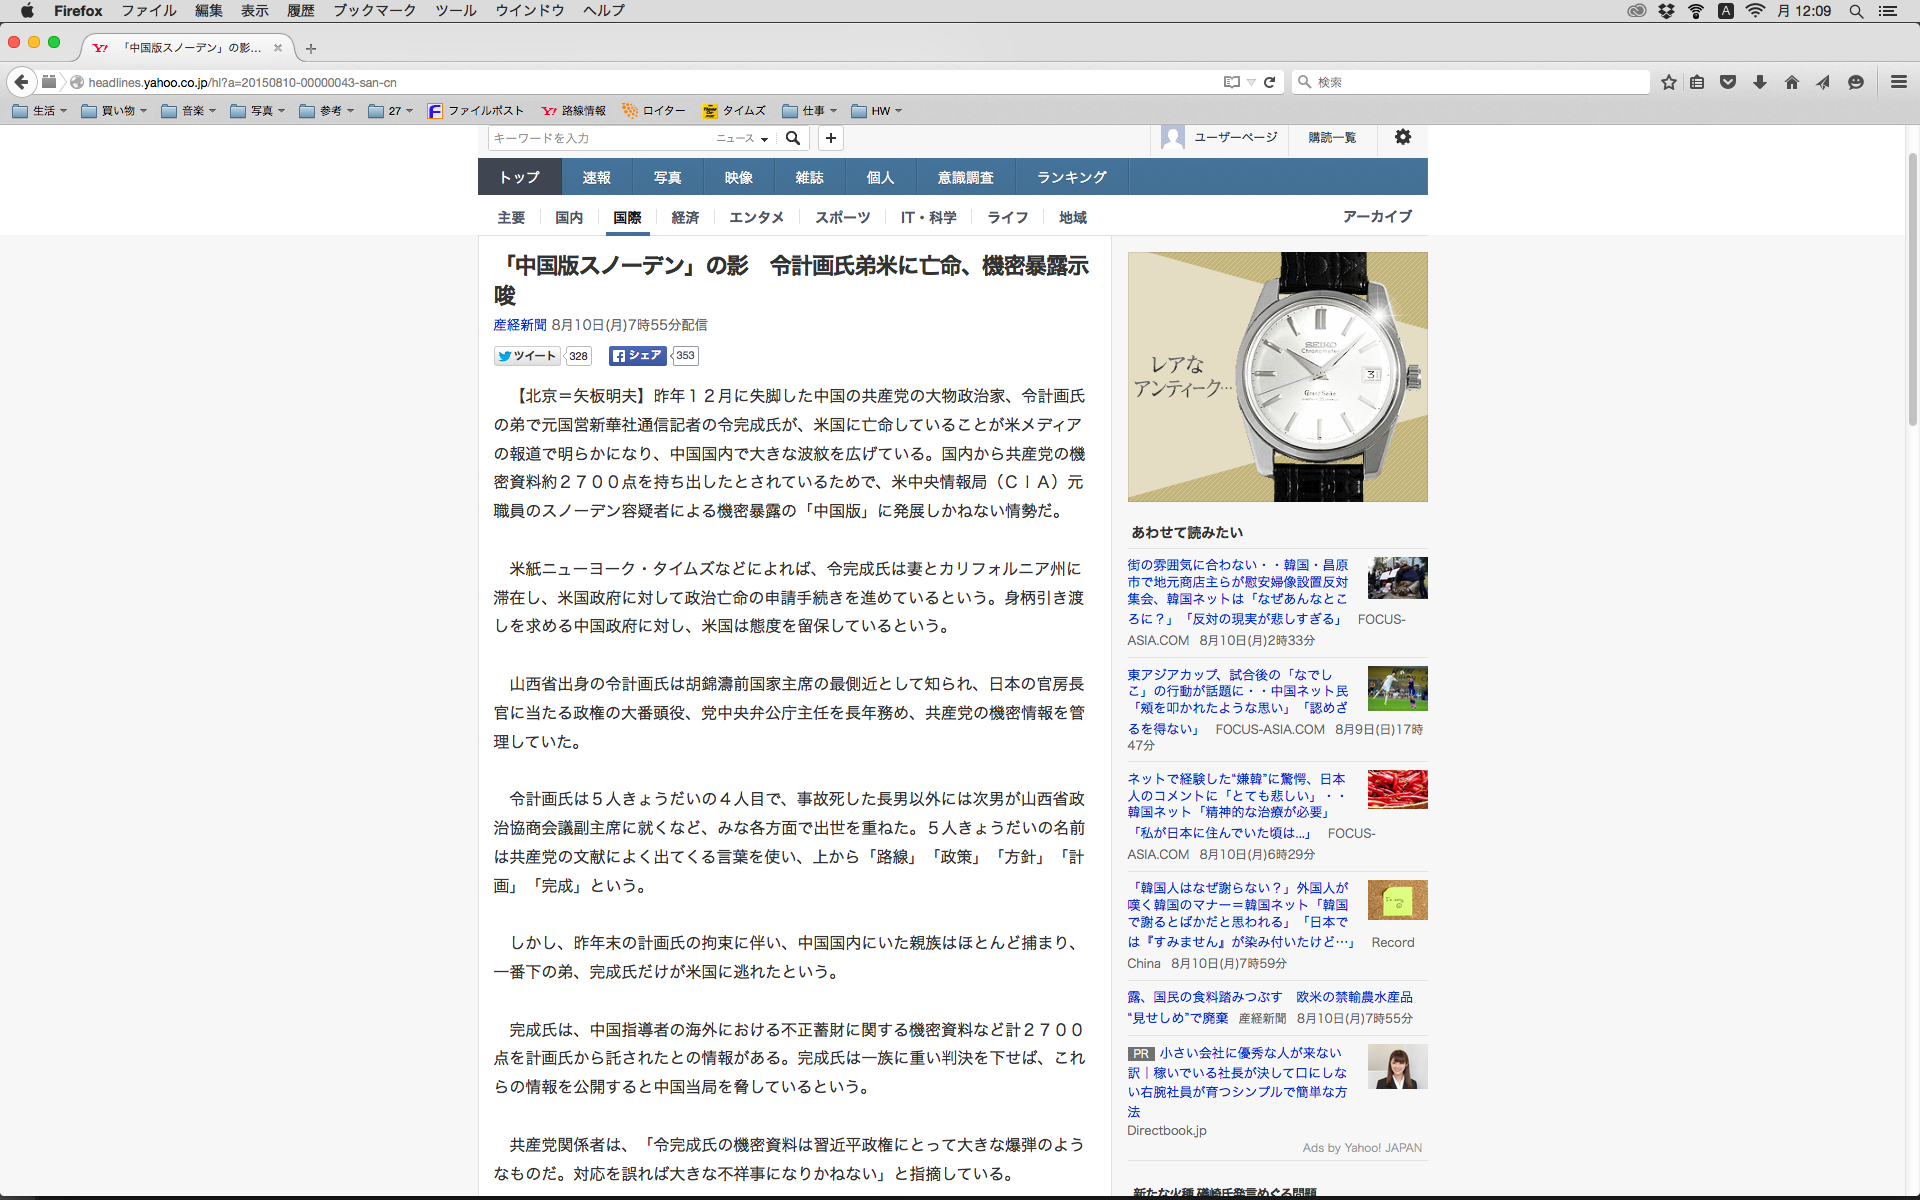Open the 産経新聞 source link
Image resolution: width=1920 pixels, height=1200 pixels.
pos(520,325)
